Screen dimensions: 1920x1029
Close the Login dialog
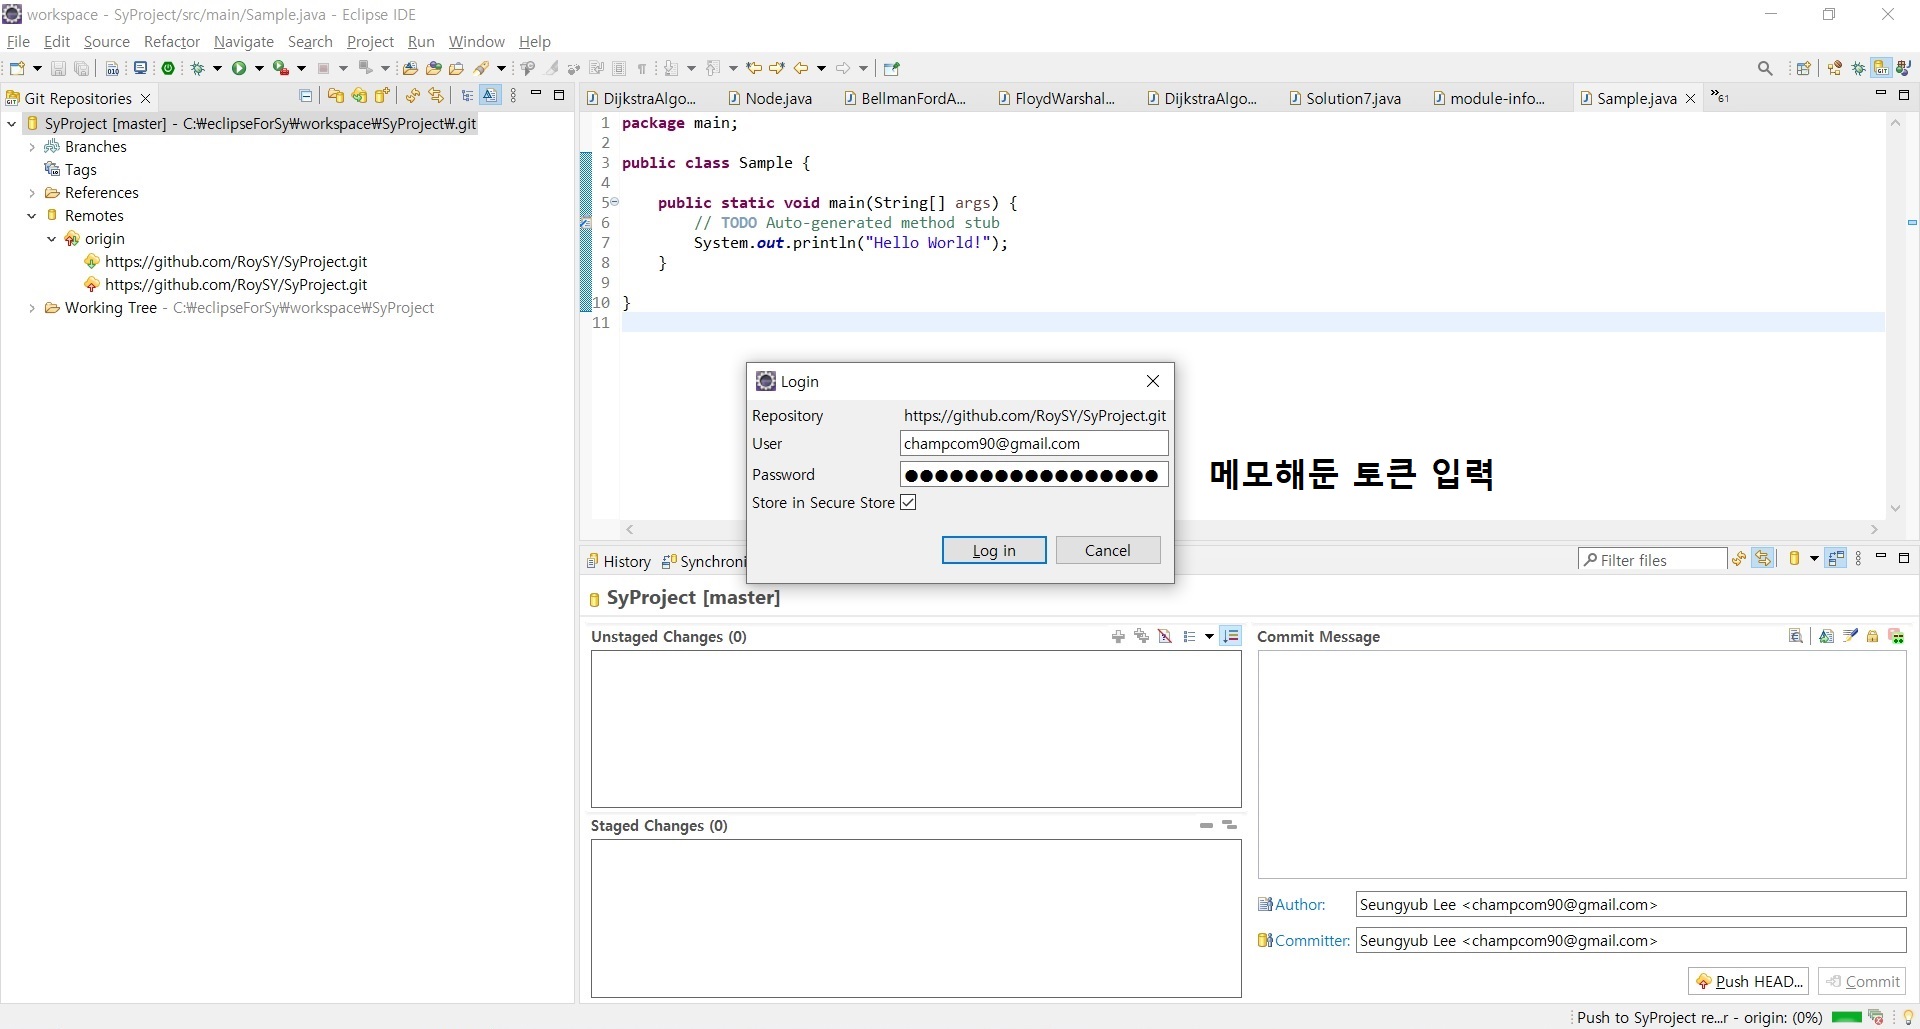click(1152, 381)
